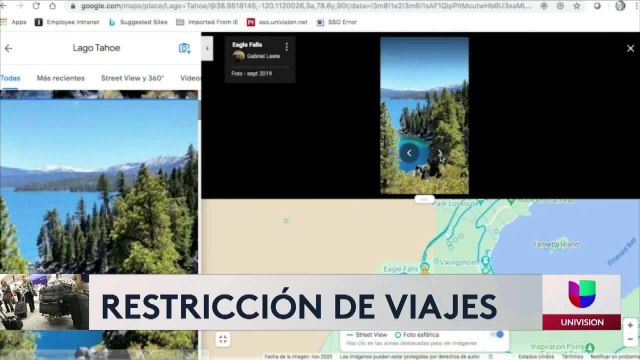Open the Estados Unidos footer link
The height and width of the screenshot is (360, 640).
pos(536,357)
